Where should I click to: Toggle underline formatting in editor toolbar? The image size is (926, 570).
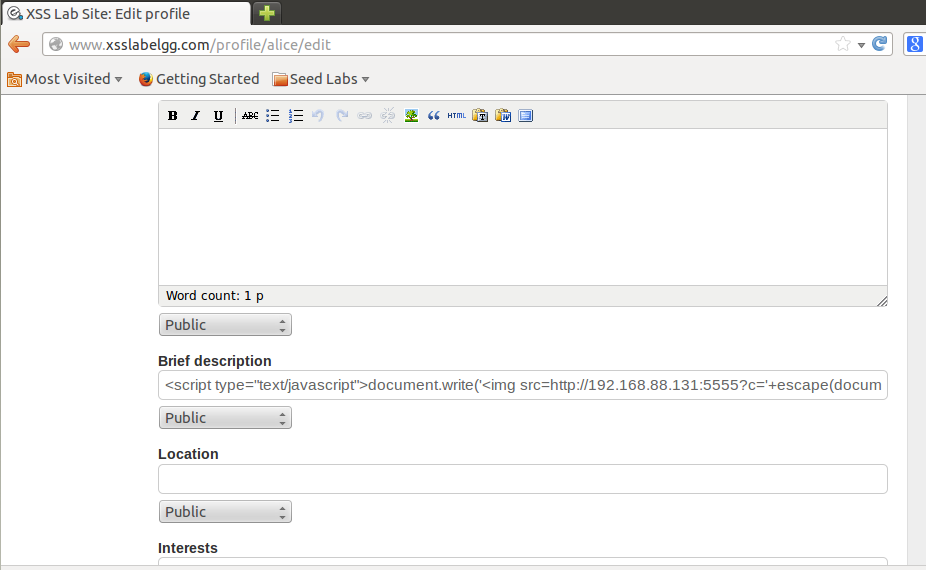point(219,116)
